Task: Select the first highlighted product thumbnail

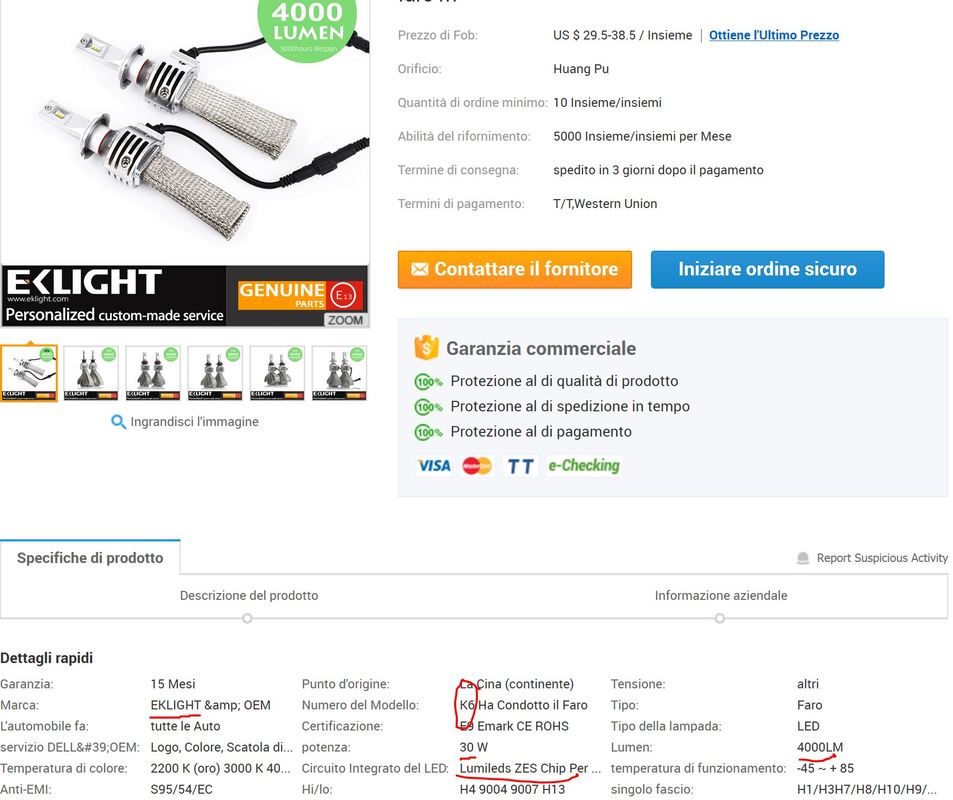Action: (x=29, y=373)
